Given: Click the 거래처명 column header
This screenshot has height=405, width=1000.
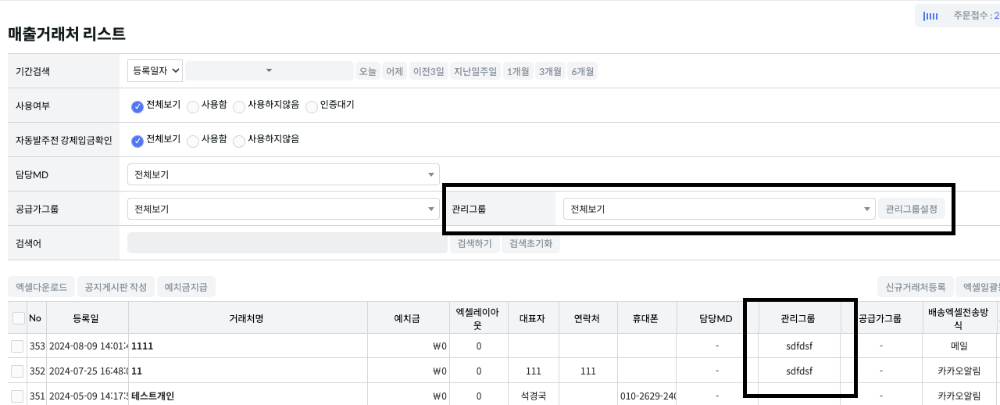Looking at the screenshot, I should [247, 318].
